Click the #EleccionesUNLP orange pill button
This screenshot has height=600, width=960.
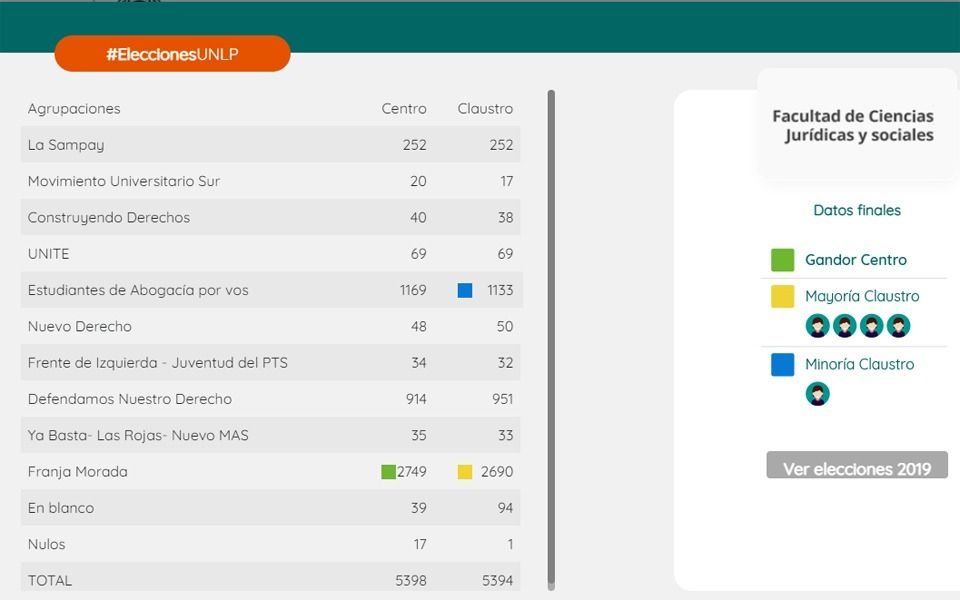pos(172,54)
